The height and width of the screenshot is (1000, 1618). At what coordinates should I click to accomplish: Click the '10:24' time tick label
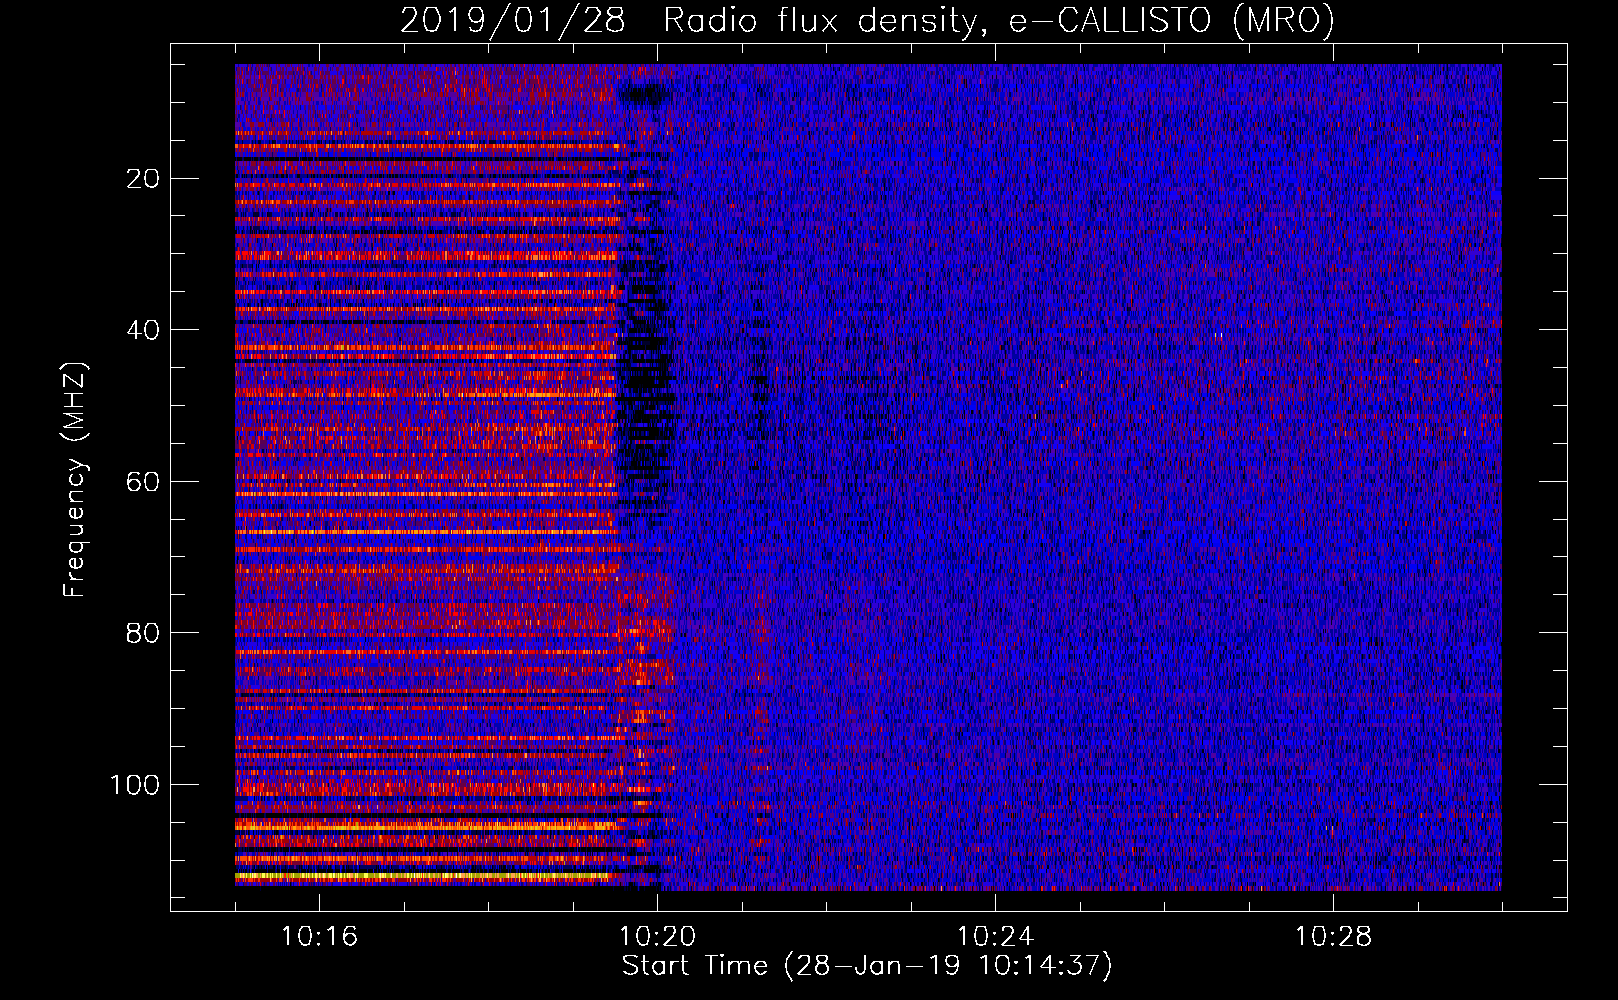click(x=995, y=937)
